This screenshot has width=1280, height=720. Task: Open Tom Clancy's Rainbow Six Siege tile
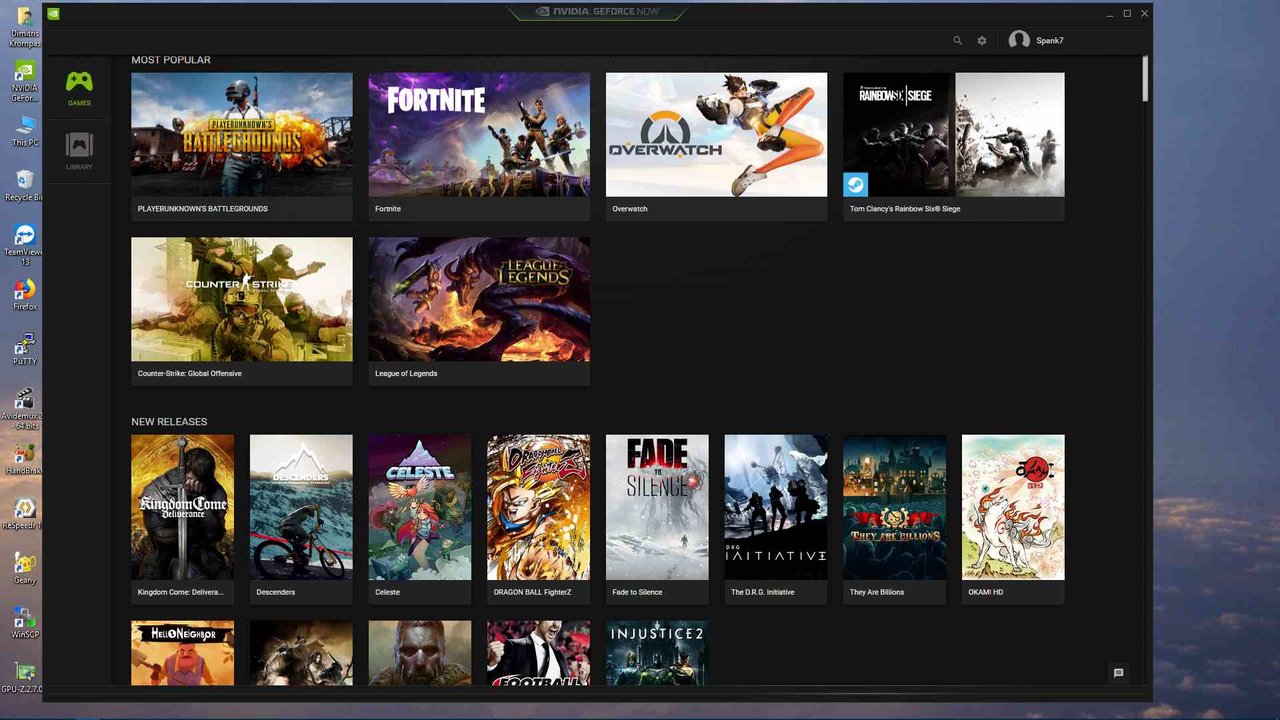tap(954, 146)
